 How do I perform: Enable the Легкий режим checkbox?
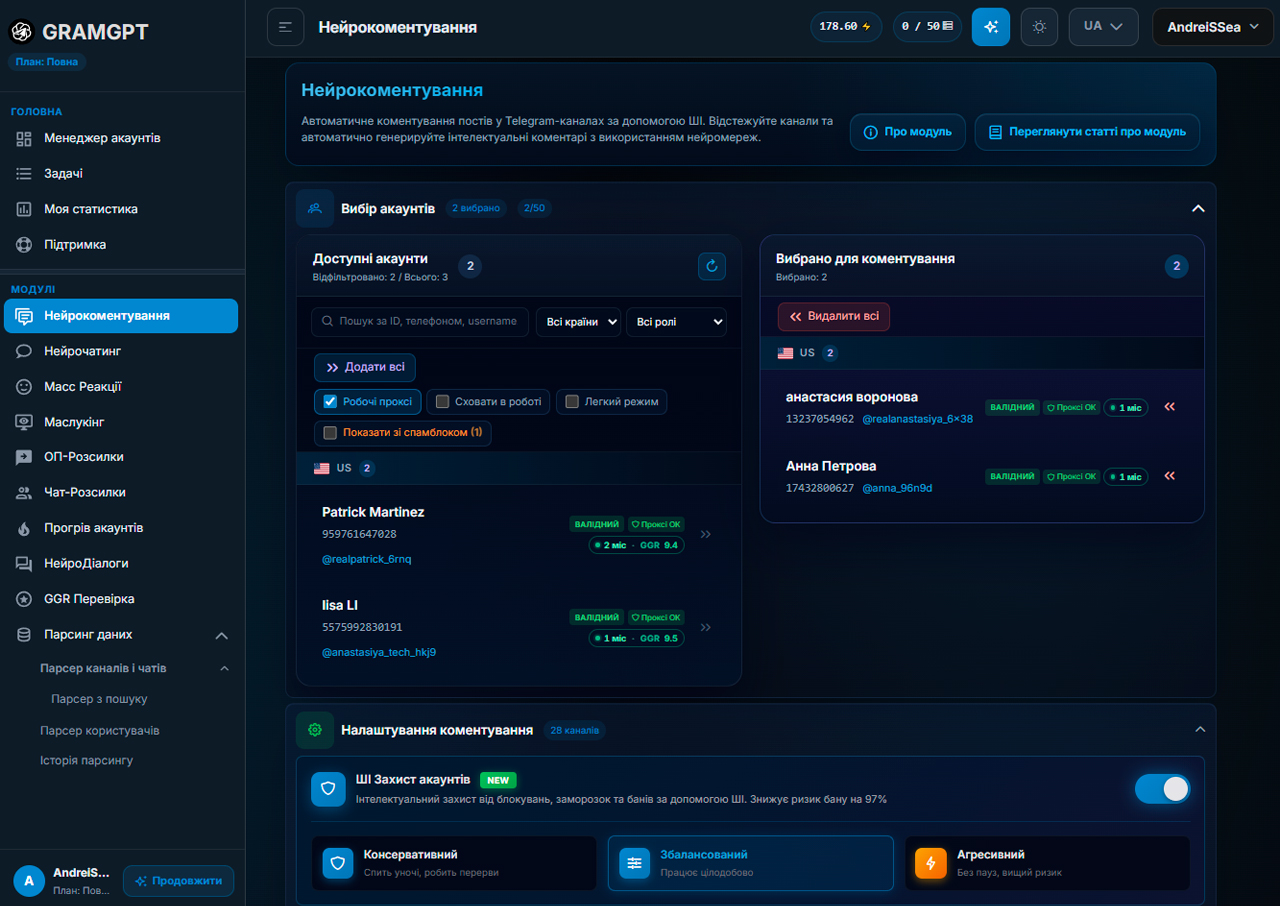click(x=572, y=402)
